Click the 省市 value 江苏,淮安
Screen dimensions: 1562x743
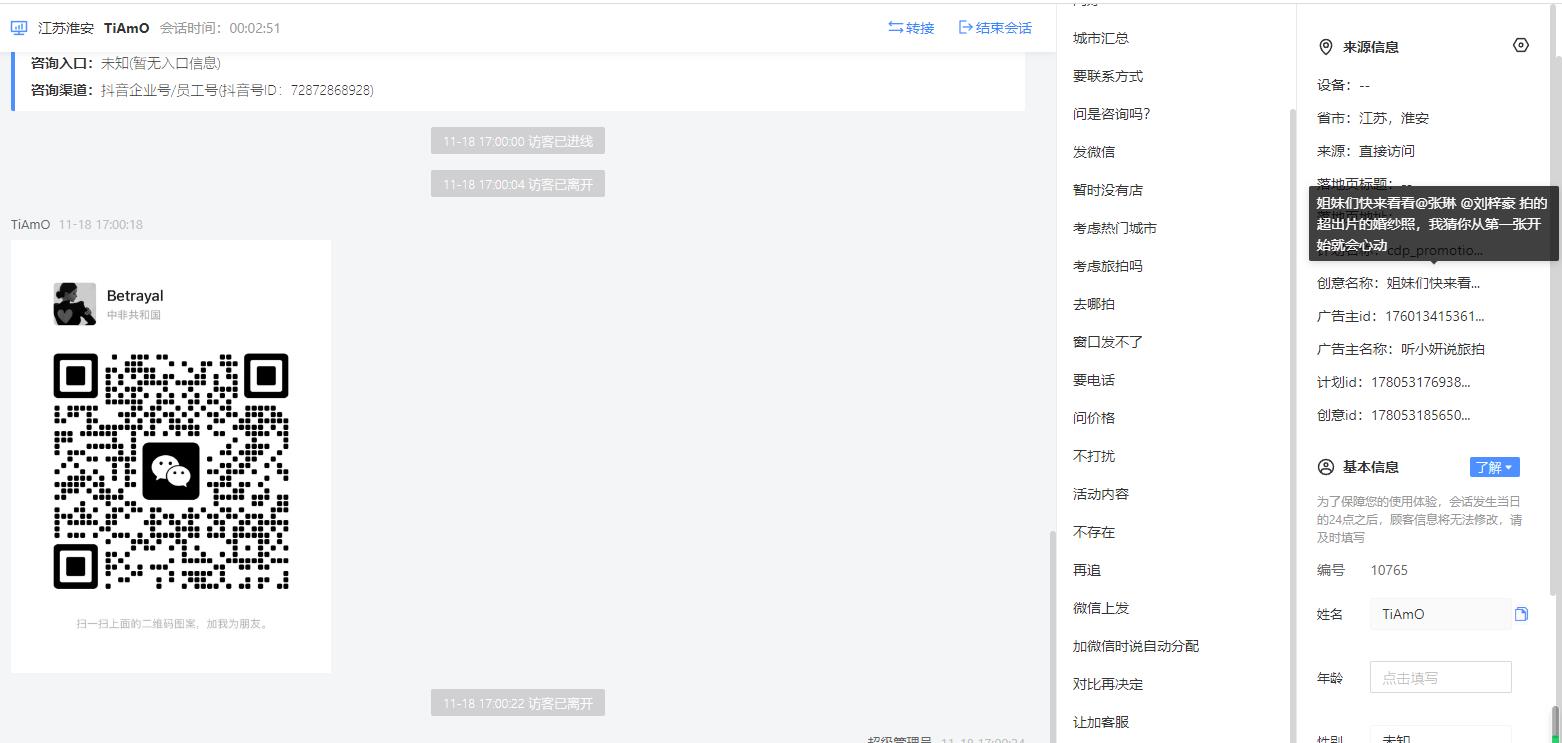(x=1394, y=118)
